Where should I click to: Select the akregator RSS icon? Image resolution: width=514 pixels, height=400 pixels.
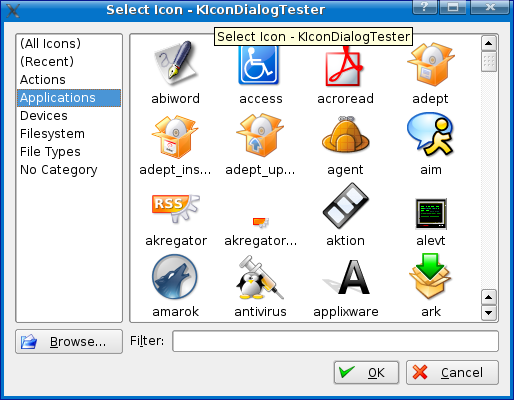pos(176,208)
